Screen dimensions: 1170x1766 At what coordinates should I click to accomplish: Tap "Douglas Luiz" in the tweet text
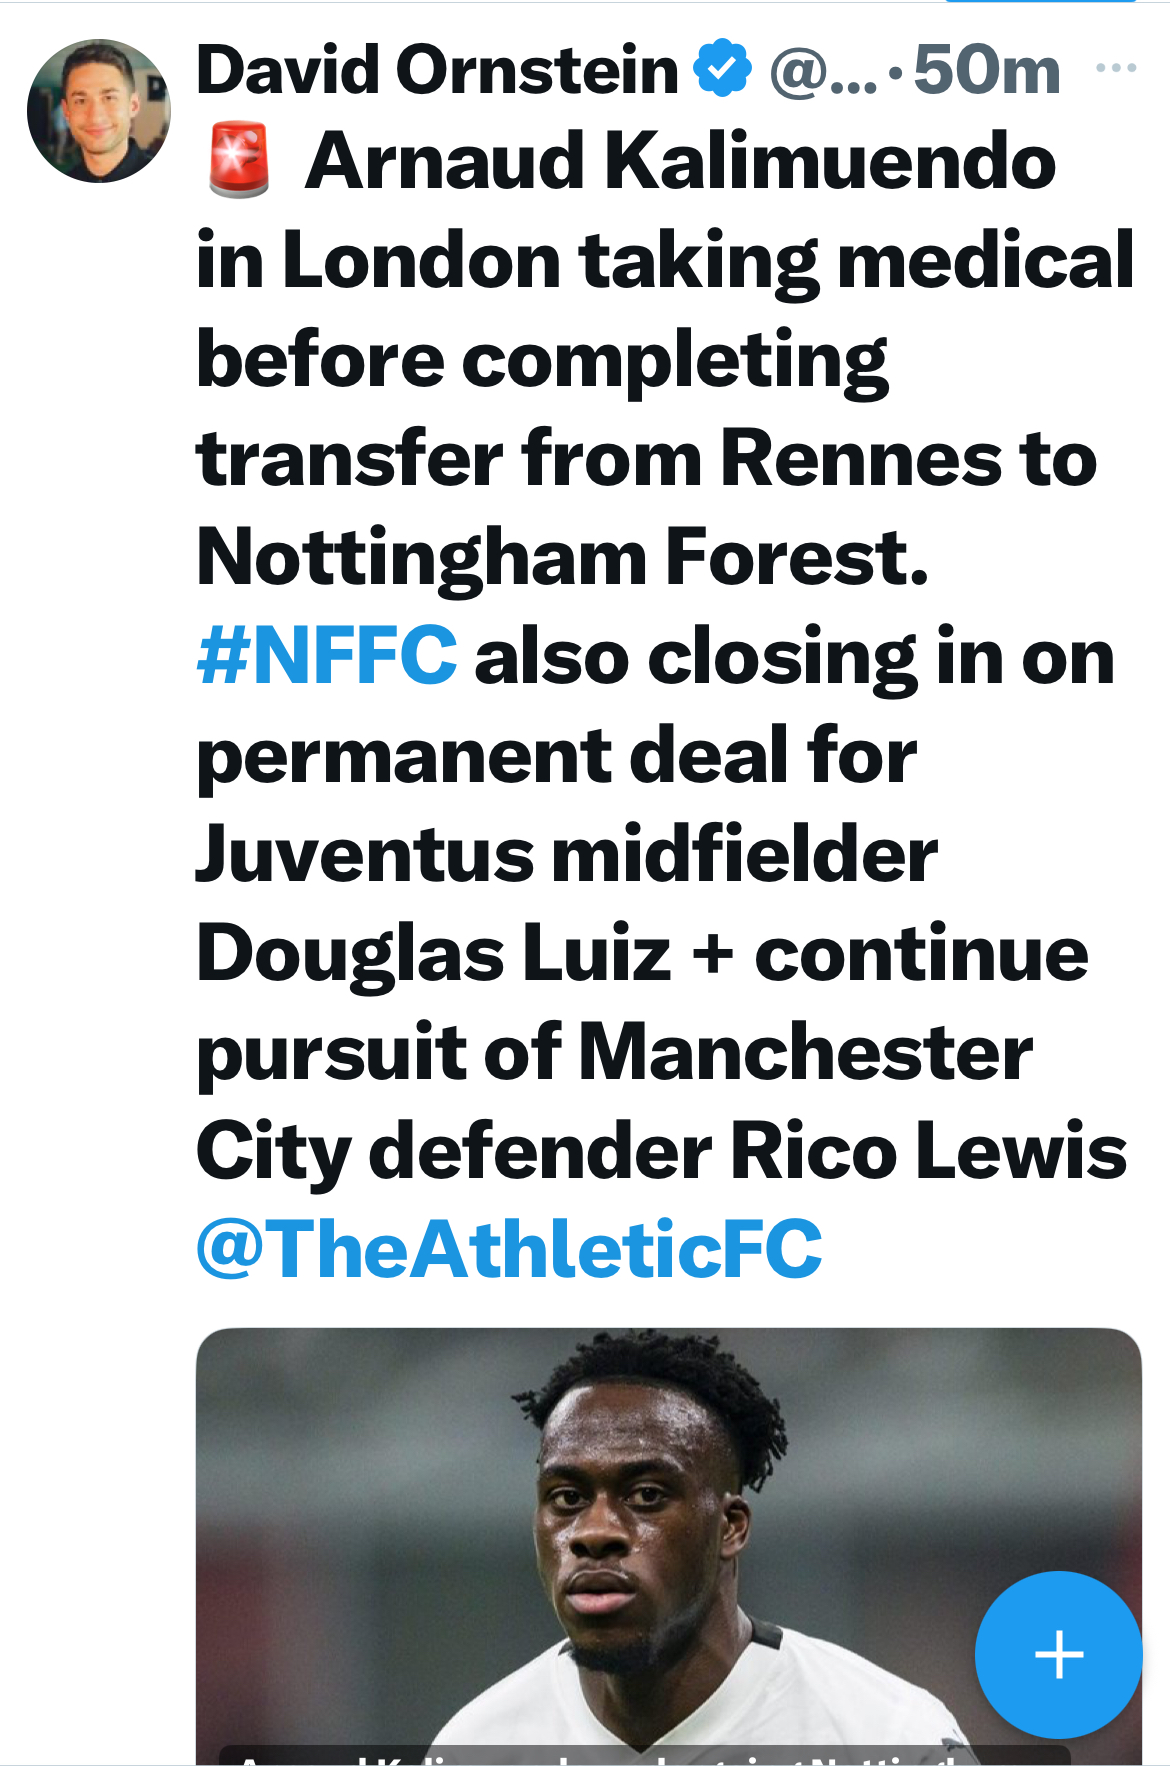pos(433,953)
